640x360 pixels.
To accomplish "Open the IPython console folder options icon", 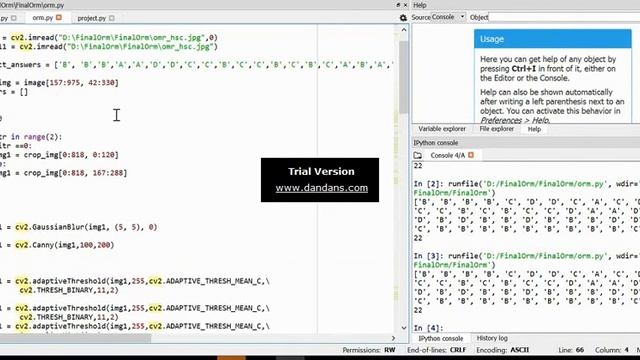I will click(x=418, y=155).
